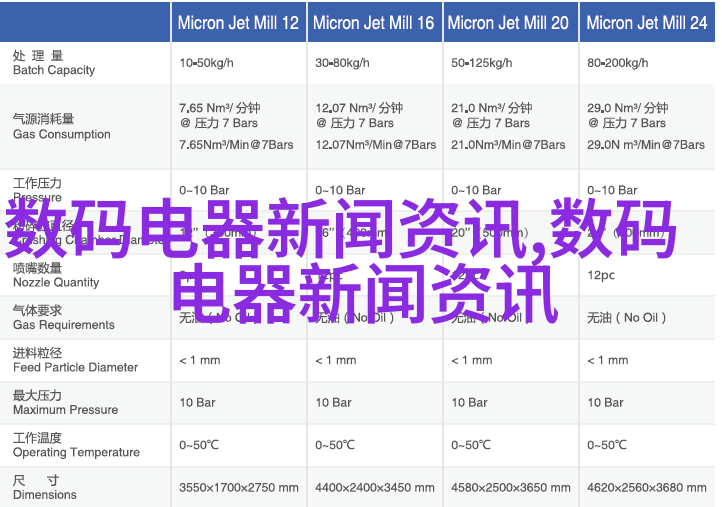Click the Micron Jet Mill 12 column header

pos(239,23)
